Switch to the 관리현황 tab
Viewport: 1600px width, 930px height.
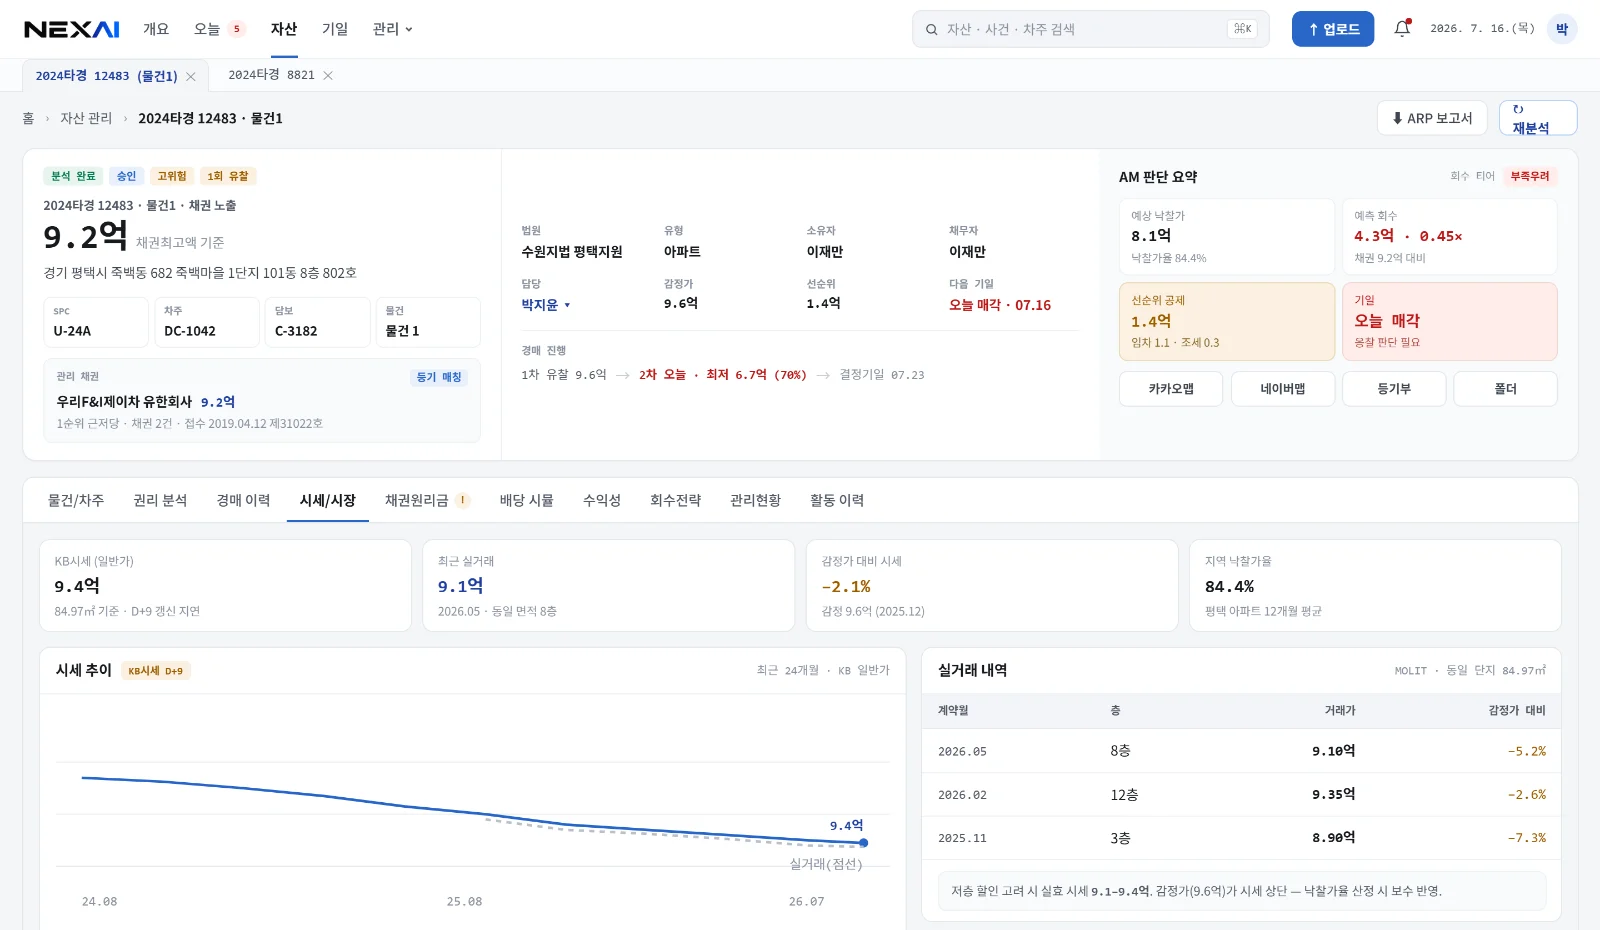click(x=755, y=500)
